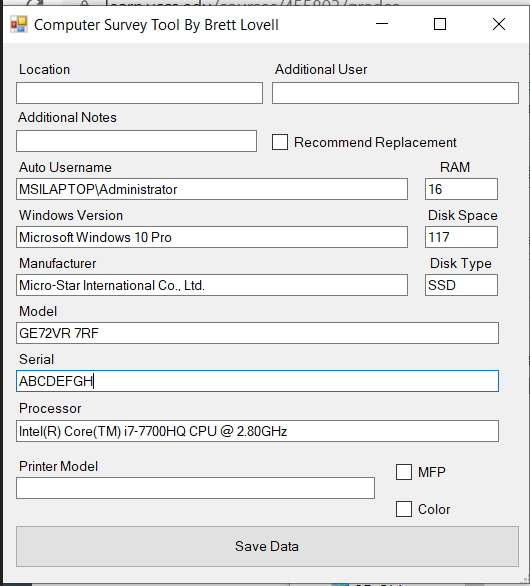Image resolution: width=530 pixels, height=586 pixels.
Task: Click the Model label
Action: [x=38, y=311]
